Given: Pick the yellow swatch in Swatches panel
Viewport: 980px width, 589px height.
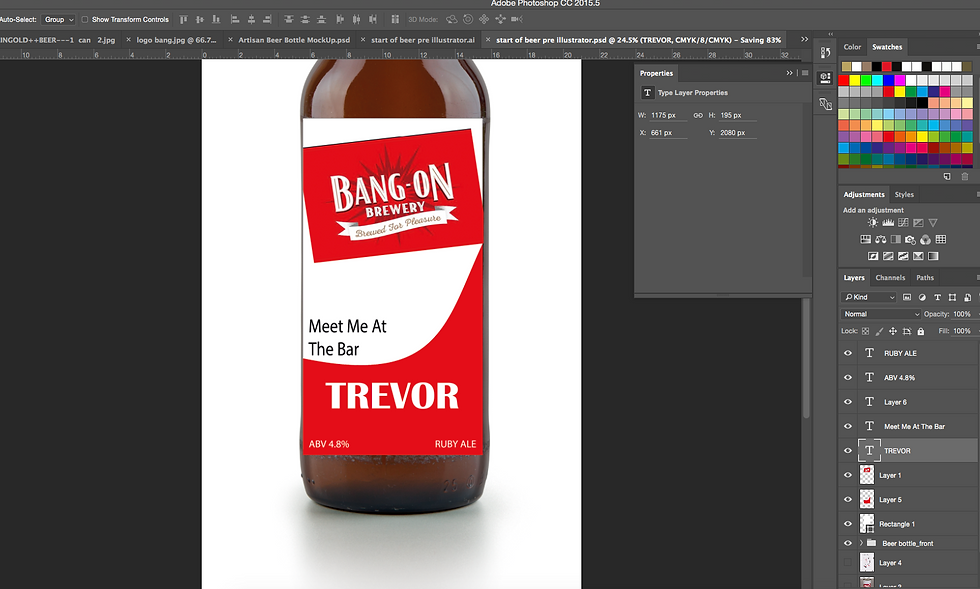Looking at the screenshot, I should click(857, 81).
